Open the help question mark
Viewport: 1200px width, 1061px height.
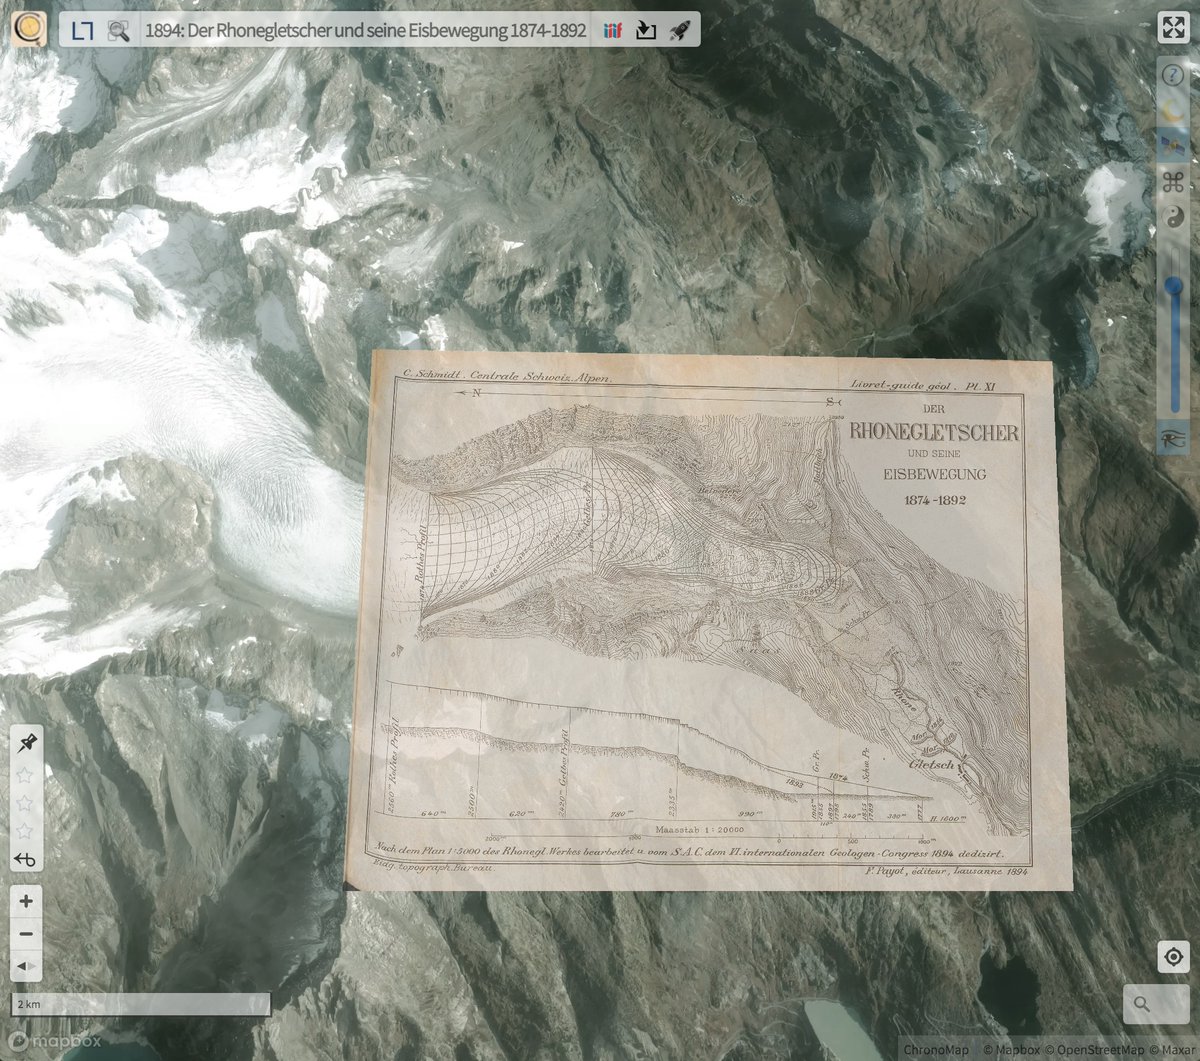coord(1173,77)
